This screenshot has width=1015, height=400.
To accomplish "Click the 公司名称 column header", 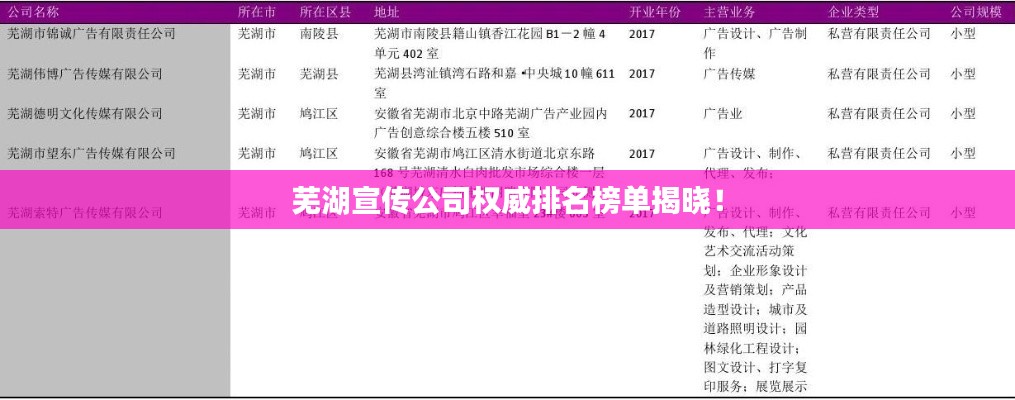I will pyautogui.click(x=33, y=12).
